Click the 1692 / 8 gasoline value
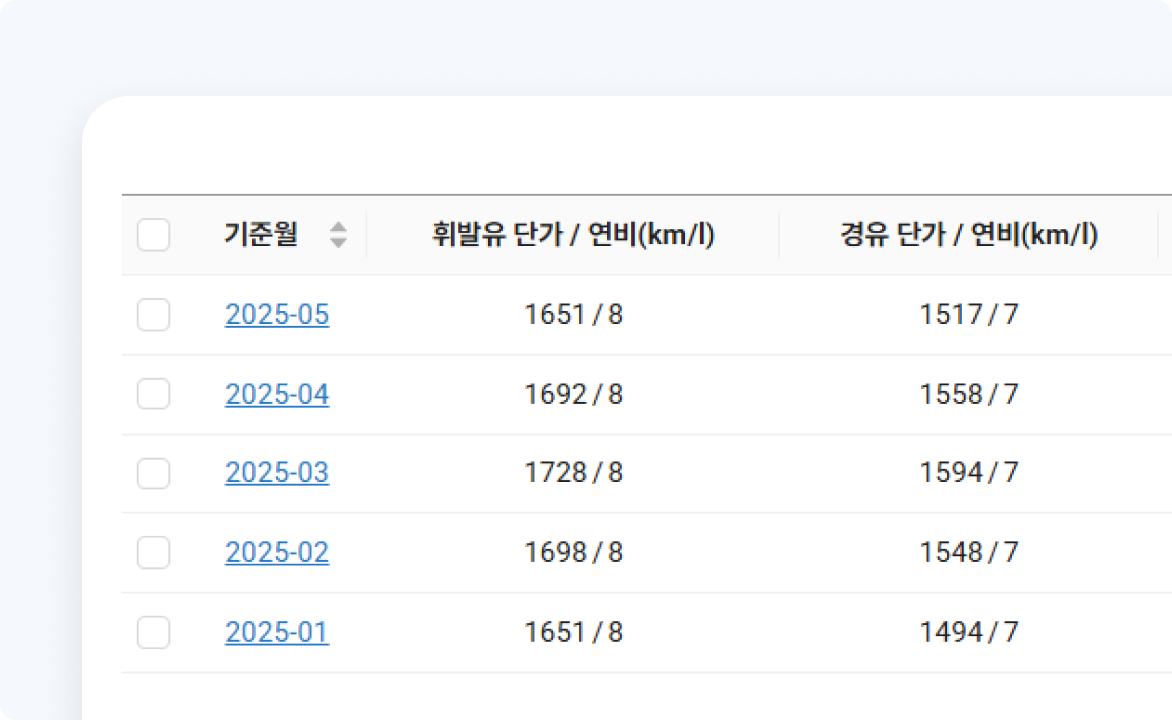Screen dimensions: 1172x720 pos(573,394)
